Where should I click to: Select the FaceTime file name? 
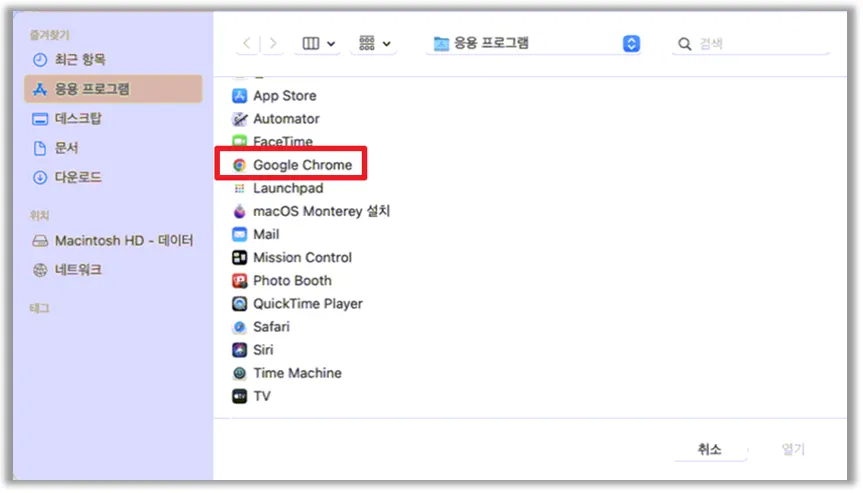[x=283, y=141]
